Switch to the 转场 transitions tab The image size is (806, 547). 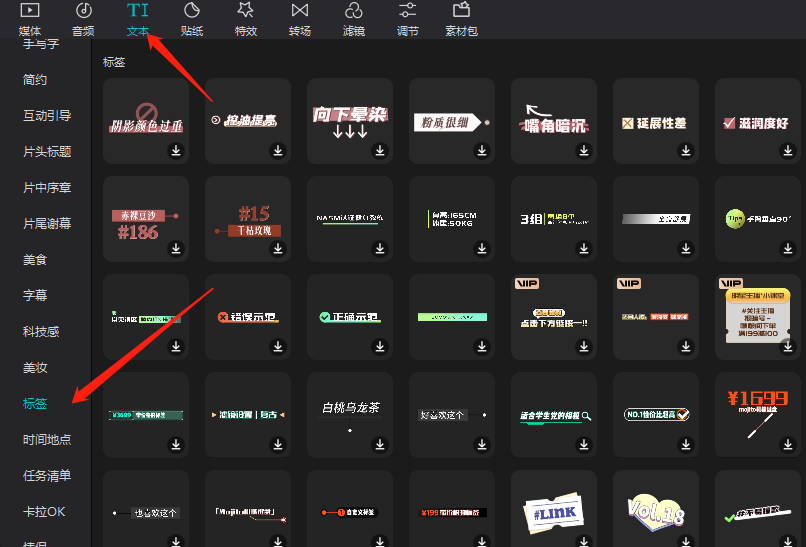point(300,20)
